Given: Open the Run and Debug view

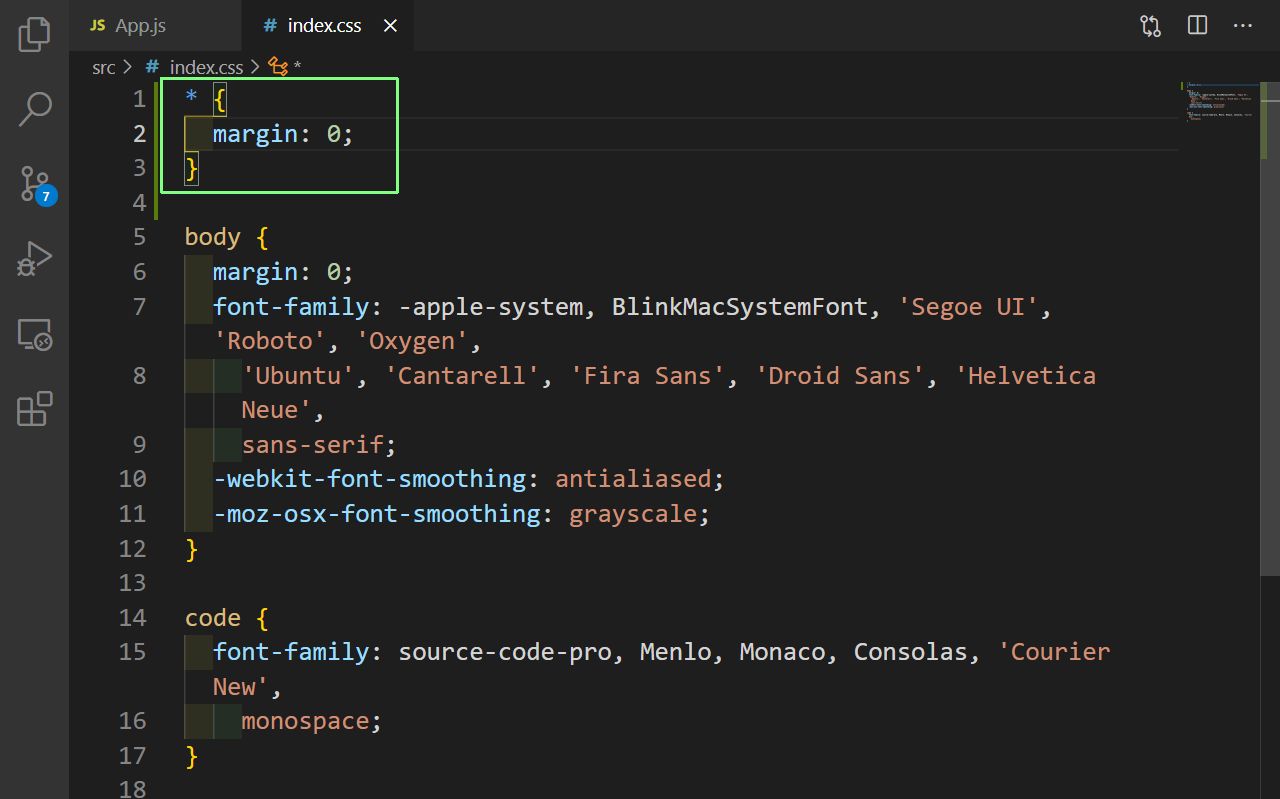Looking at the screenshot, I should click(34, 259).
